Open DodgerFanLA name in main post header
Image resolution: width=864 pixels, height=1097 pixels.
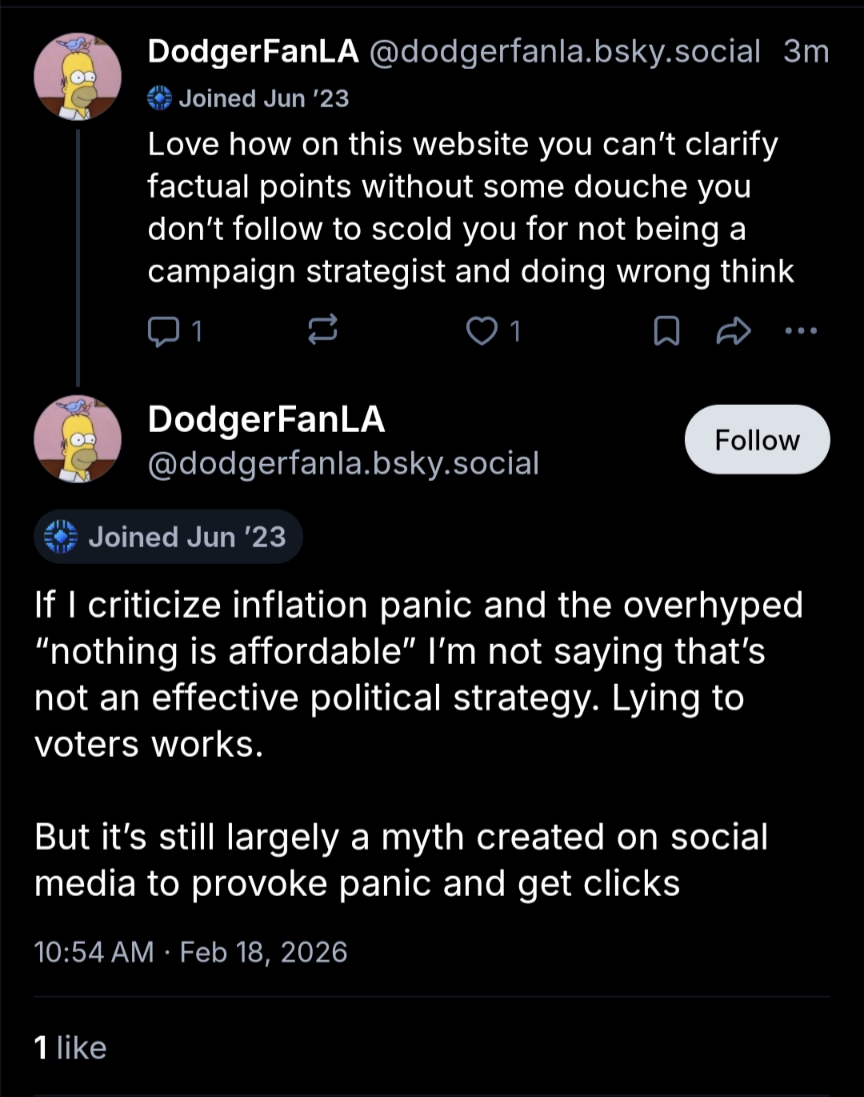click(266, 420)
